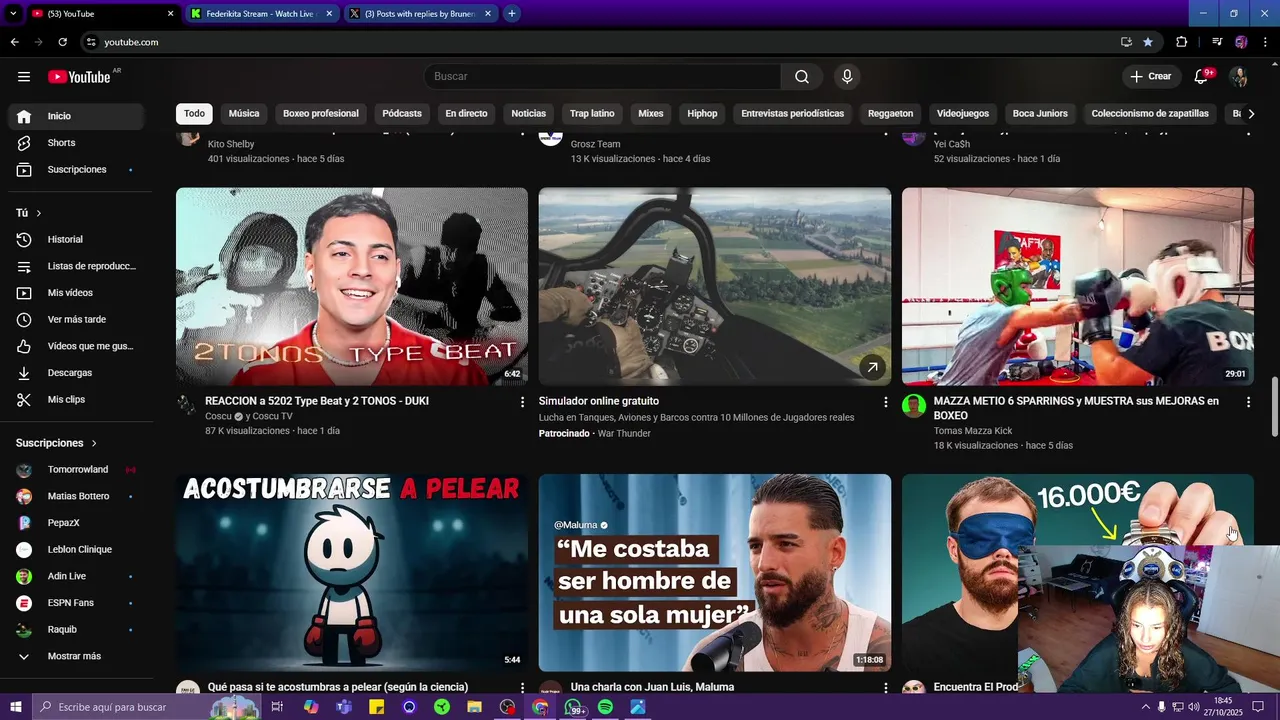This screenshot has height=720, width=1280.
Task: Select the Hiphop filter chip
Action: click(702, 114)
